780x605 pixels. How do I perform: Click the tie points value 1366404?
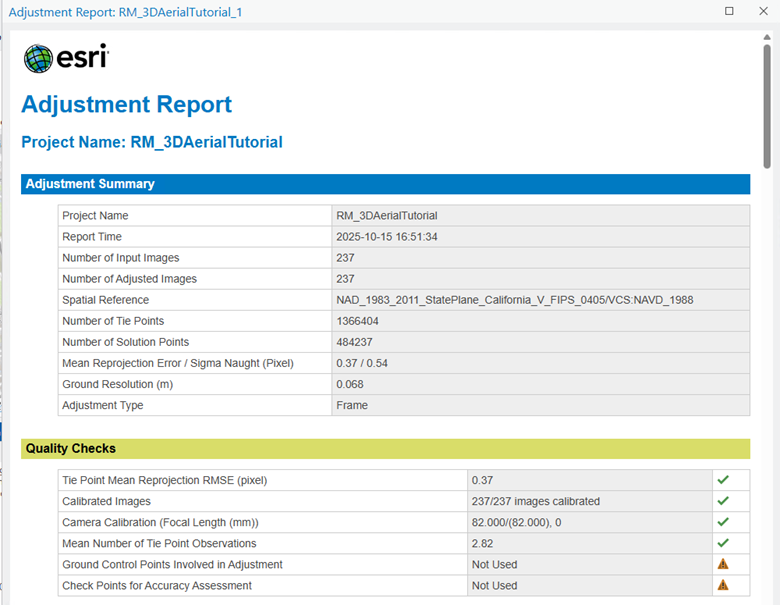click(357, 321)
